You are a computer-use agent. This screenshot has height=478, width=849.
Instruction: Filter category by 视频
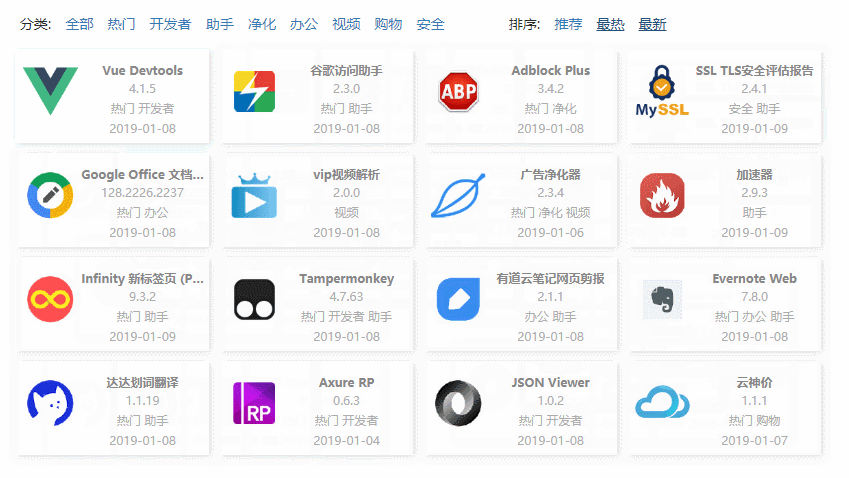click(346, 24)
